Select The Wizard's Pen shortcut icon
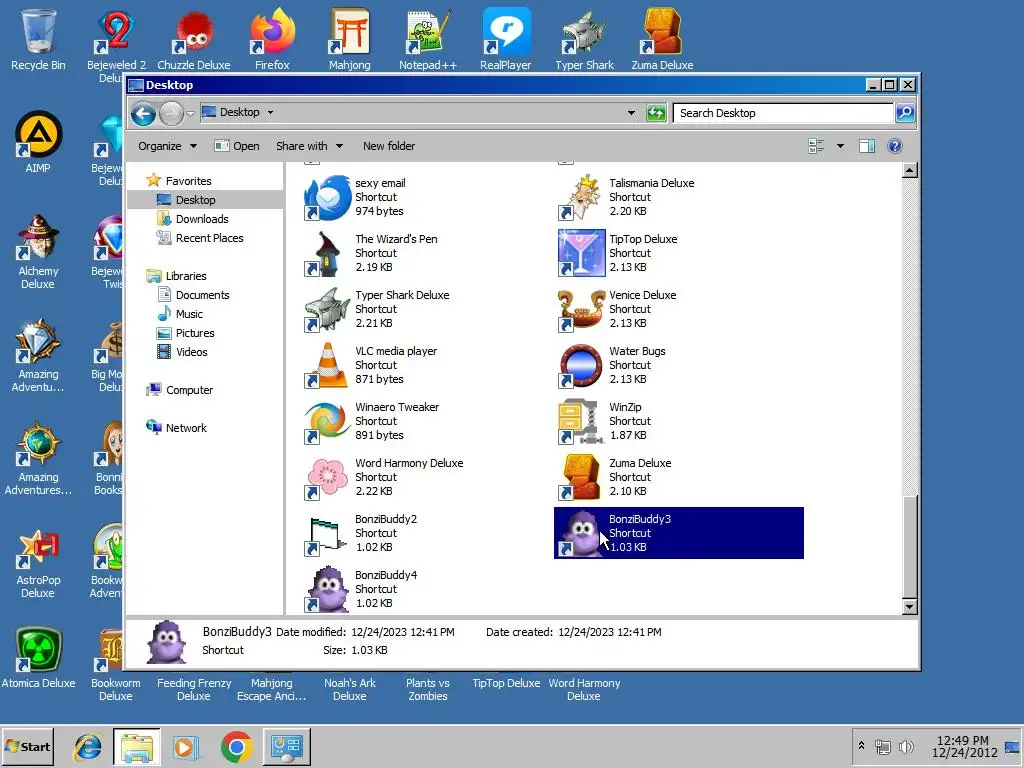 coord(328,253)
